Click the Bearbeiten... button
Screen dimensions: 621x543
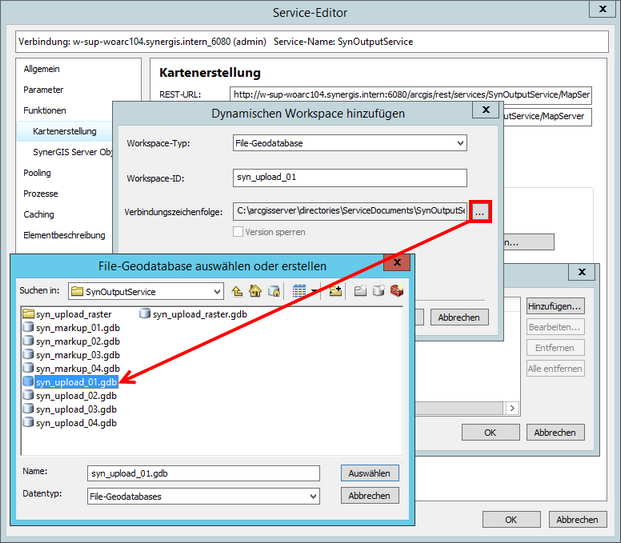tap(555, 327)
